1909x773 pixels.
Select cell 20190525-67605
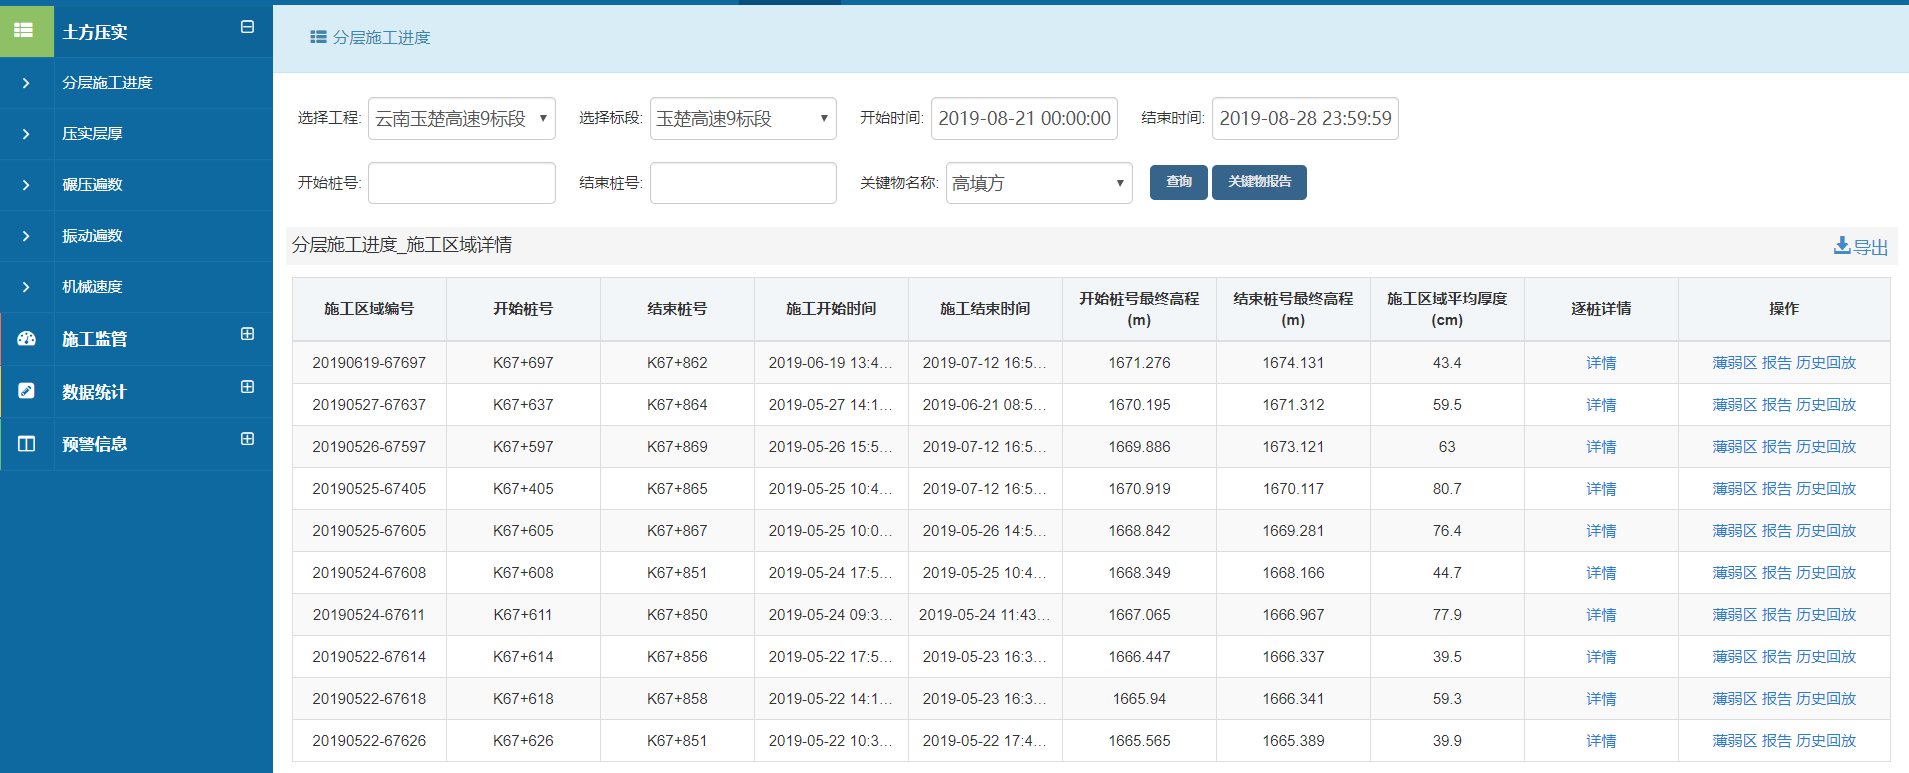pos(369,531)
